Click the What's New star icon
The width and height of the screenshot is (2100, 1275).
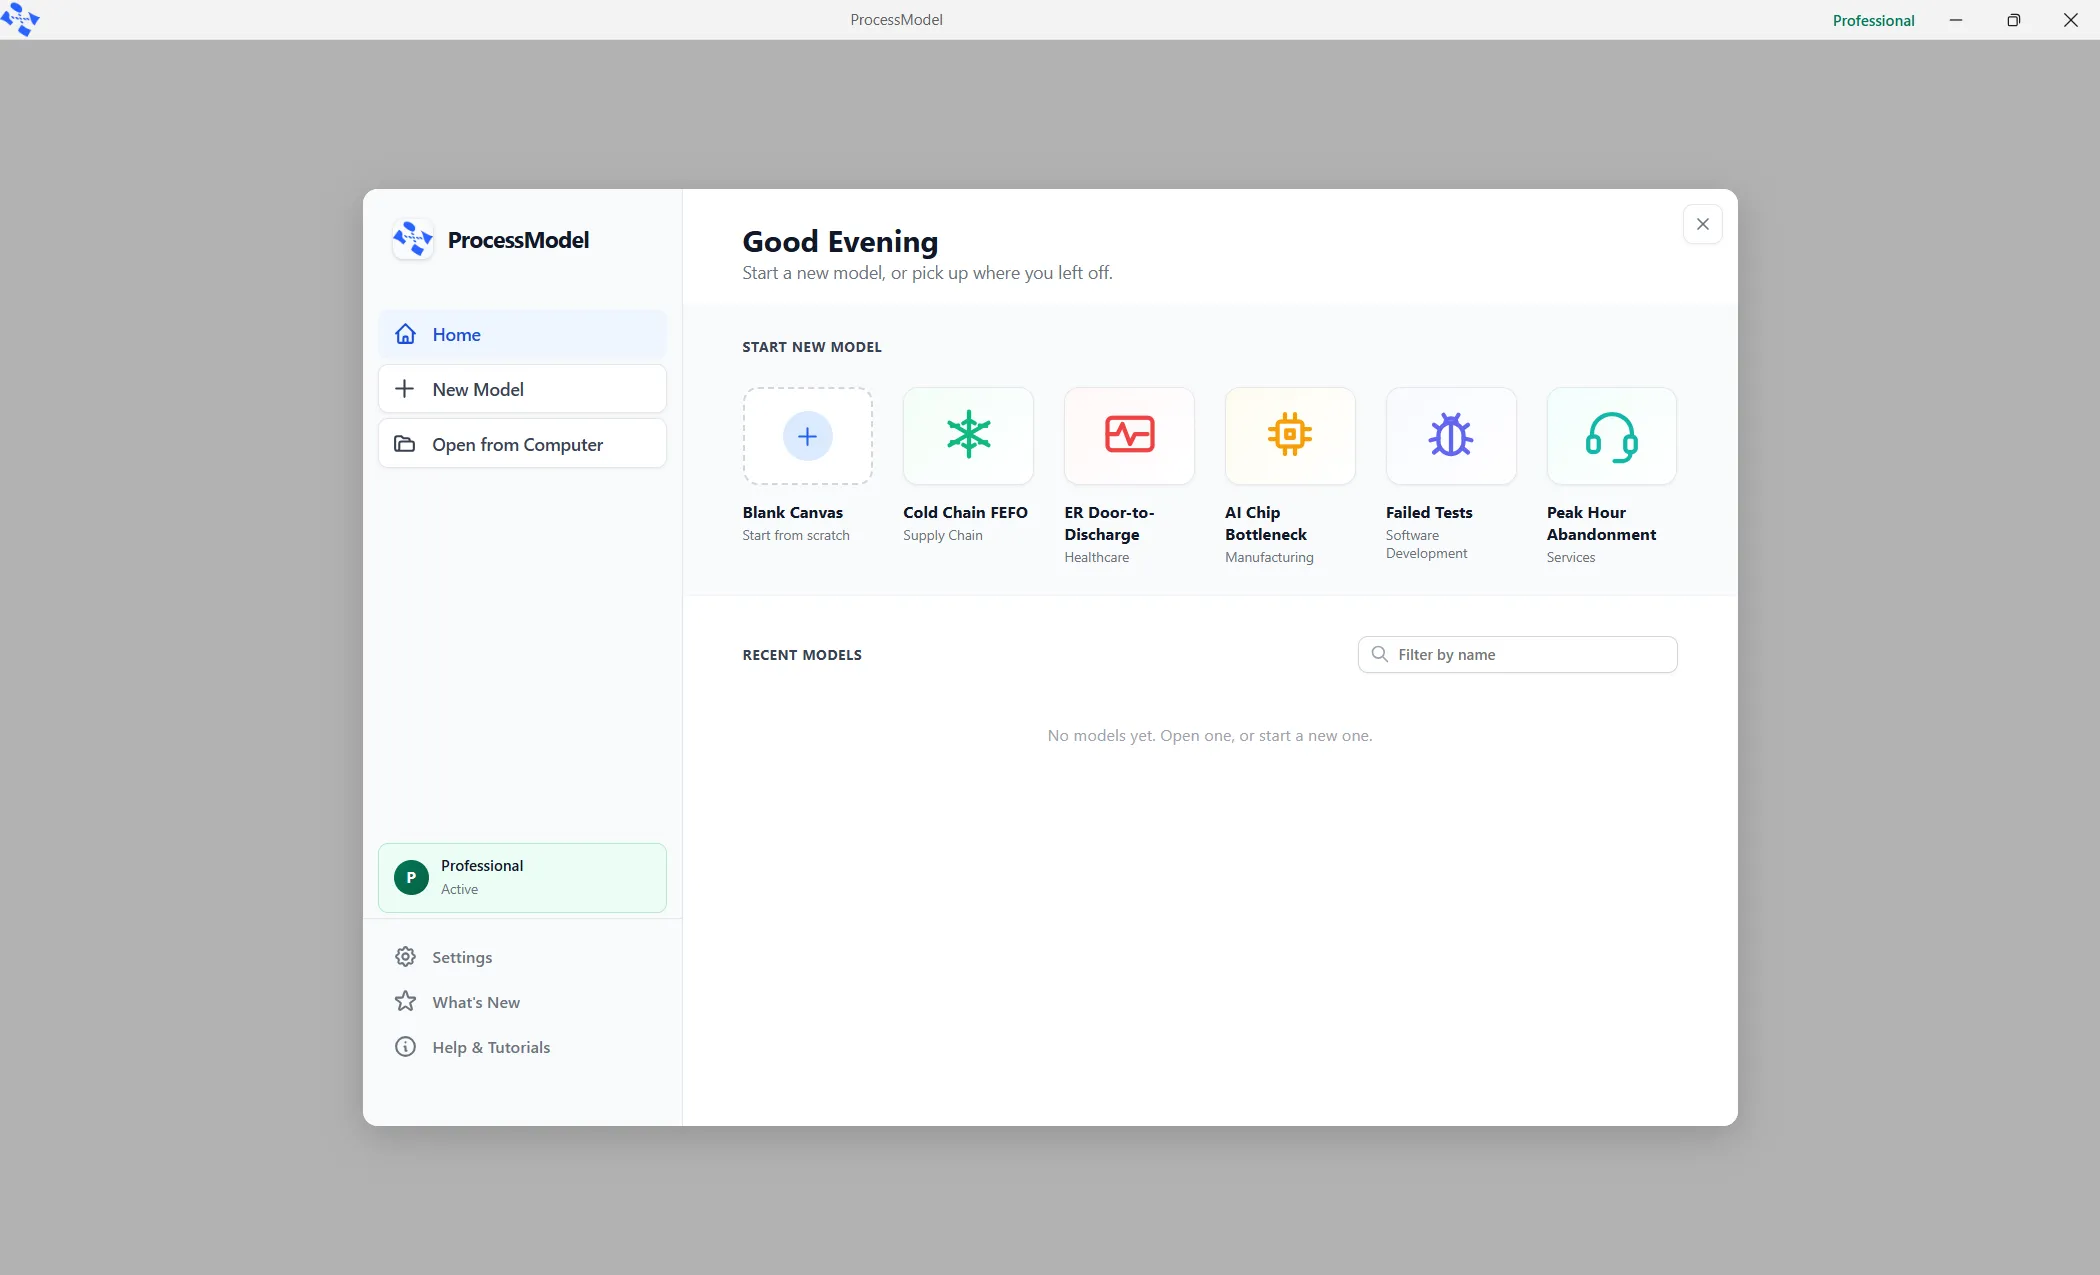(x=405, y=1002)
